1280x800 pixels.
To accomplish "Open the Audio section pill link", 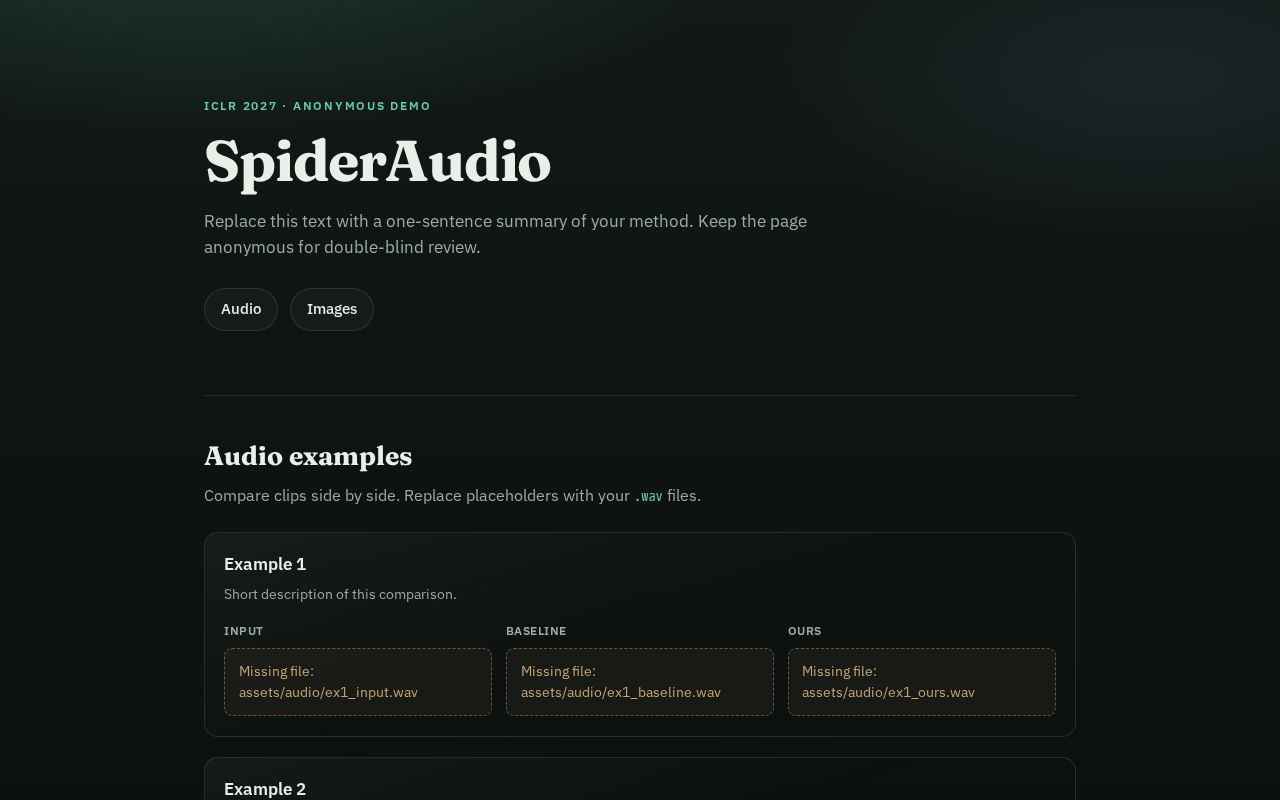I will click(x=241, y=309).
